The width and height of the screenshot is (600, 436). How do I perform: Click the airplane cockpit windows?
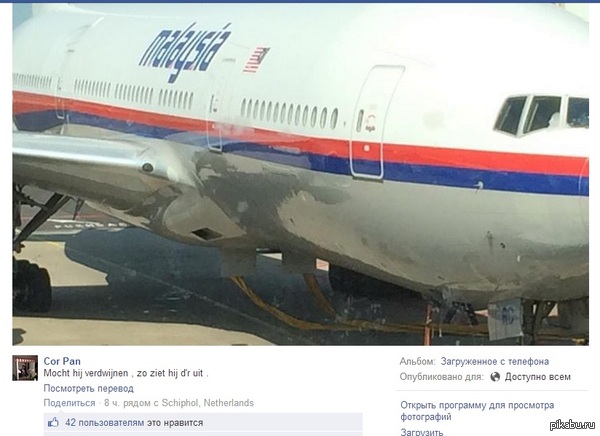point(541,115)
